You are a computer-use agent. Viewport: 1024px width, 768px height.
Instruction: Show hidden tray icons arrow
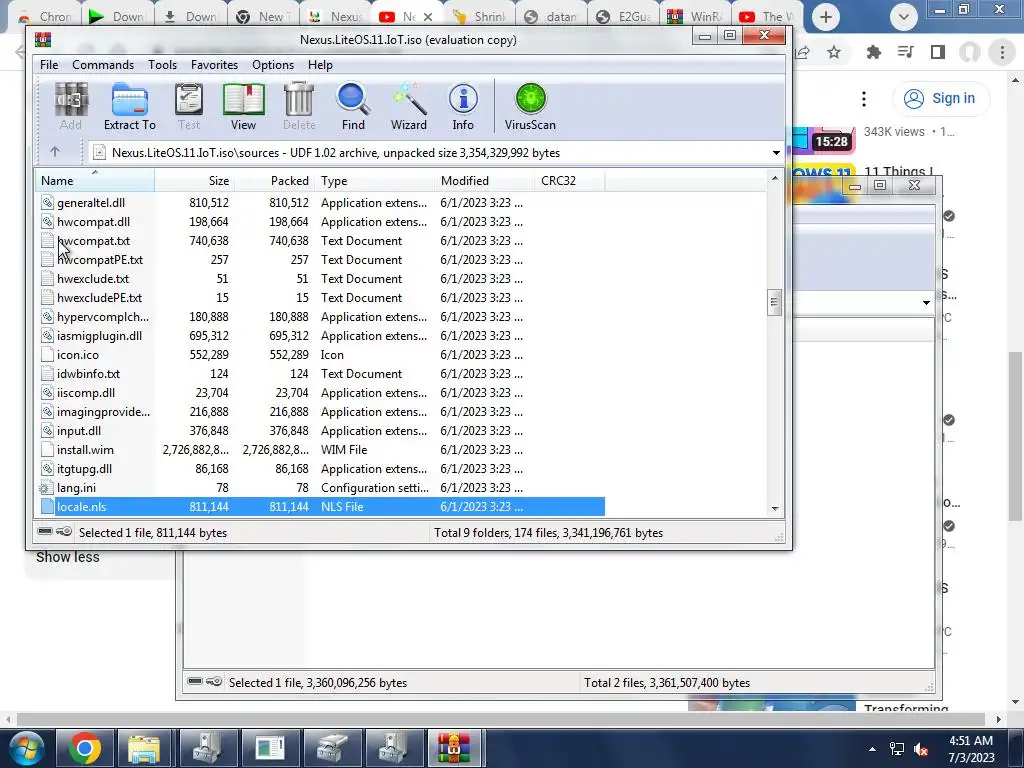[872, 749]
